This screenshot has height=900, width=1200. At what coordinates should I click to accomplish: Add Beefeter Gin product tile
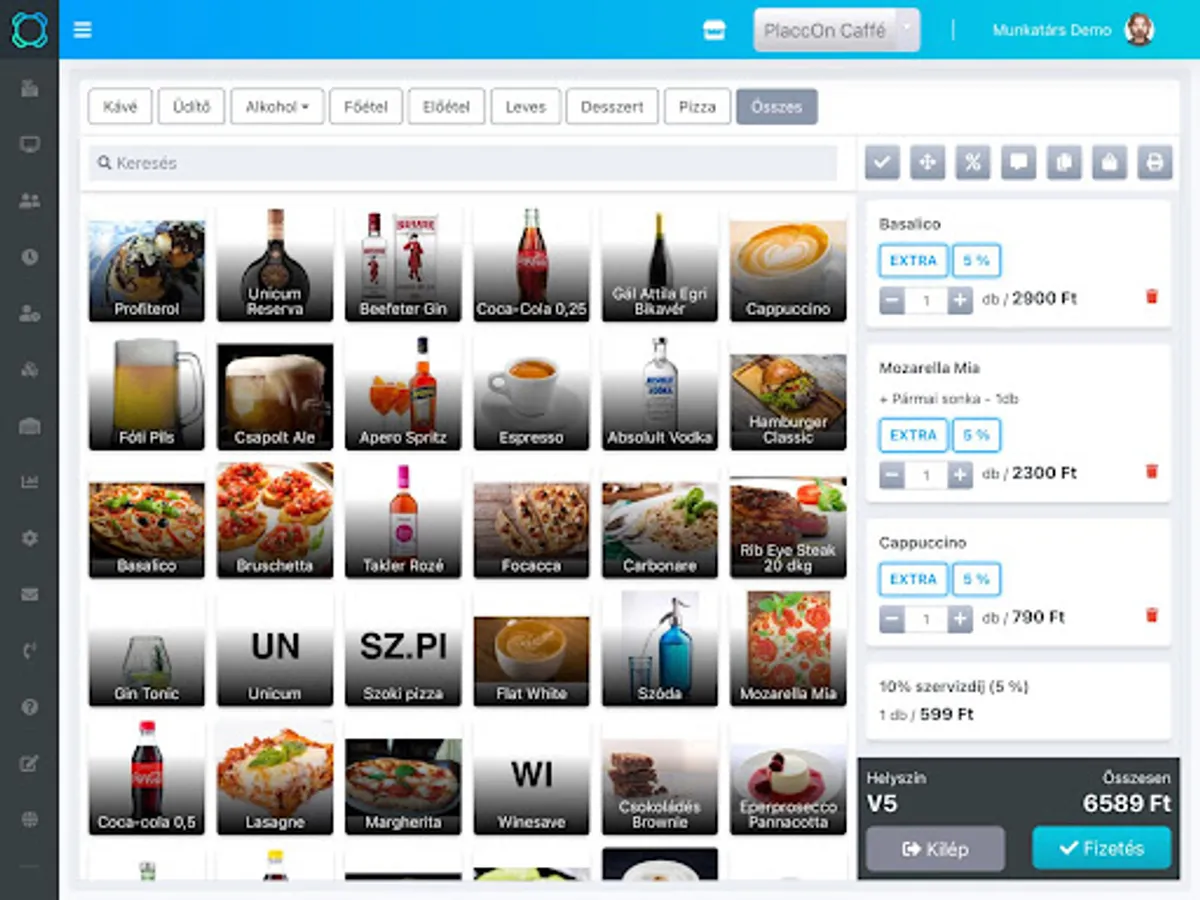[403, 265]
